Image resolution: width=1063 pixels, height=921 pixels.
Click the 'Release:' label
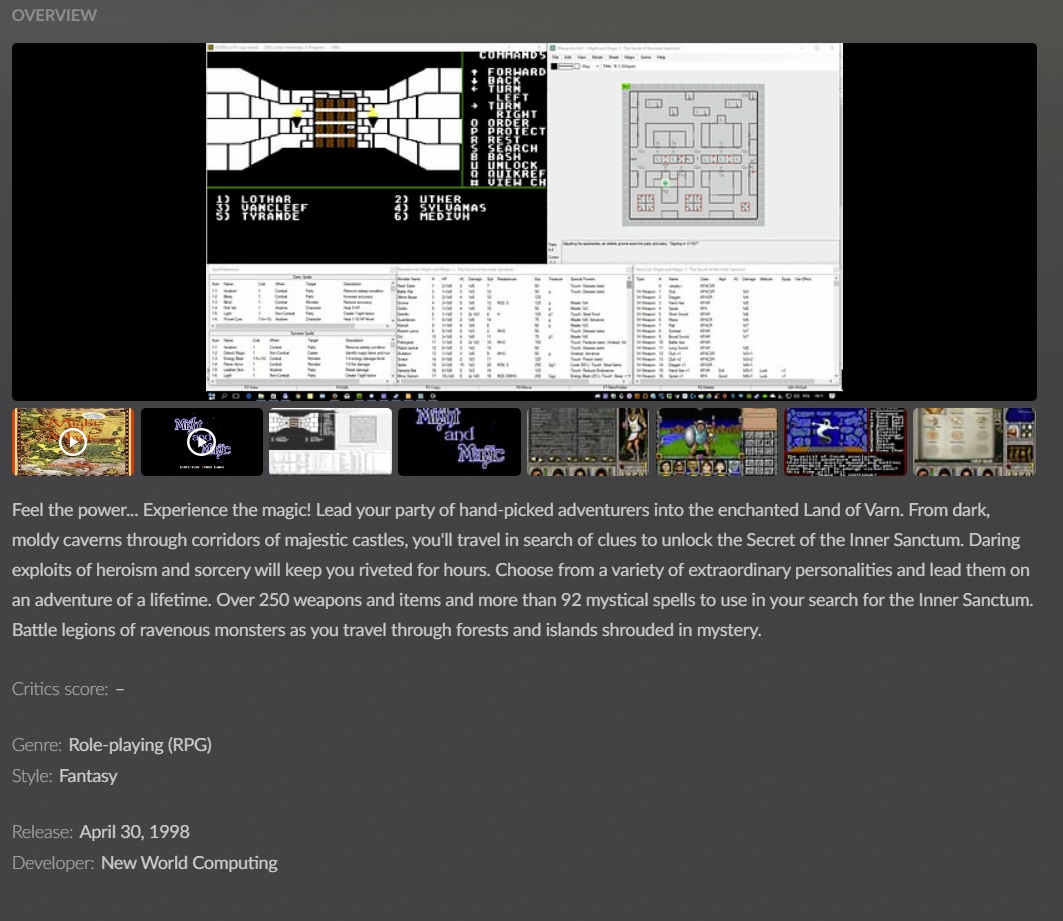pos(42,832)
